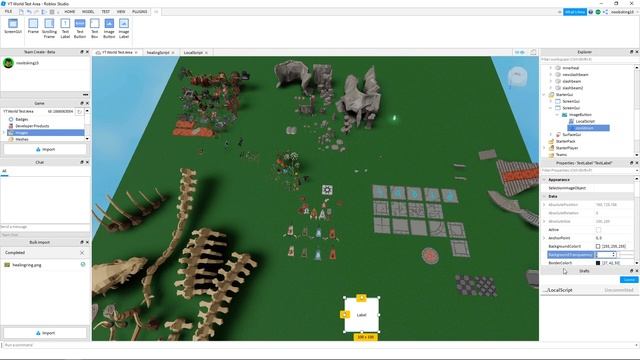The height and width of the screenshot is (360, 640).
Task: Switch to the PLUGINS ribbon tab
Action: (x=140, y=12)
